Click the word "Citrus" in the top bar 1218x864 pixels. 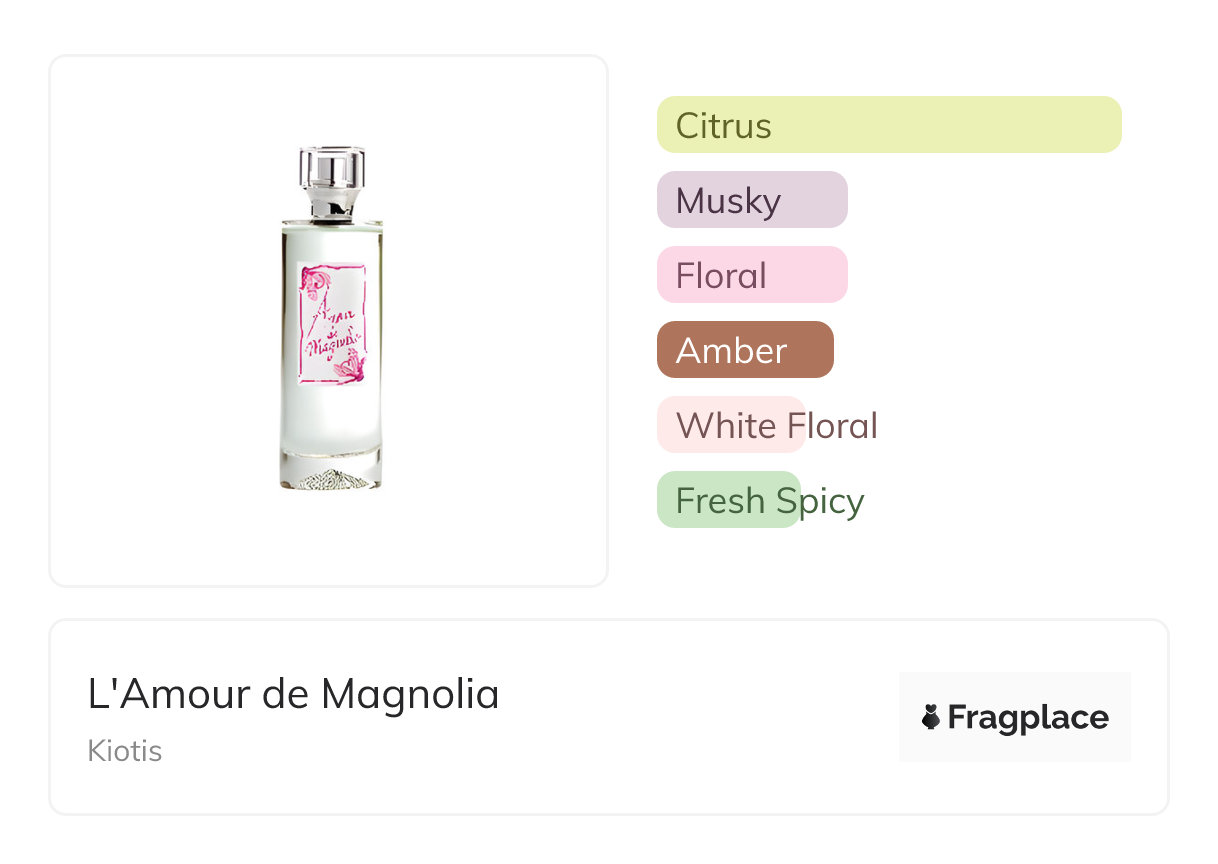click(723, 126)
